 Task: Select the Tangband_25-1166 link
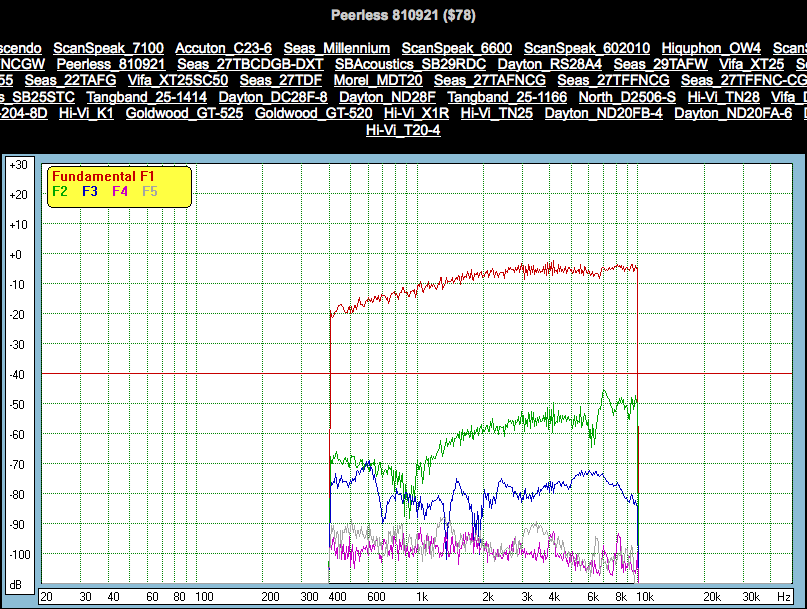tap(507, 97)
